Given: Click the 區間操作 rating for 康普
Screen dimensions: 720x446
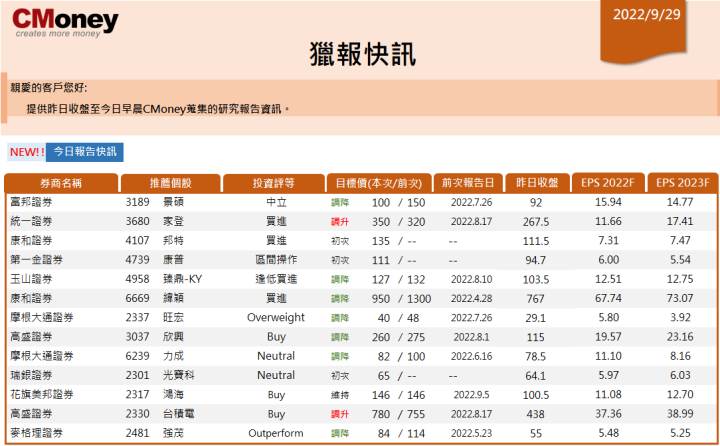Looking at the screenshot, I should coord(276,260).
